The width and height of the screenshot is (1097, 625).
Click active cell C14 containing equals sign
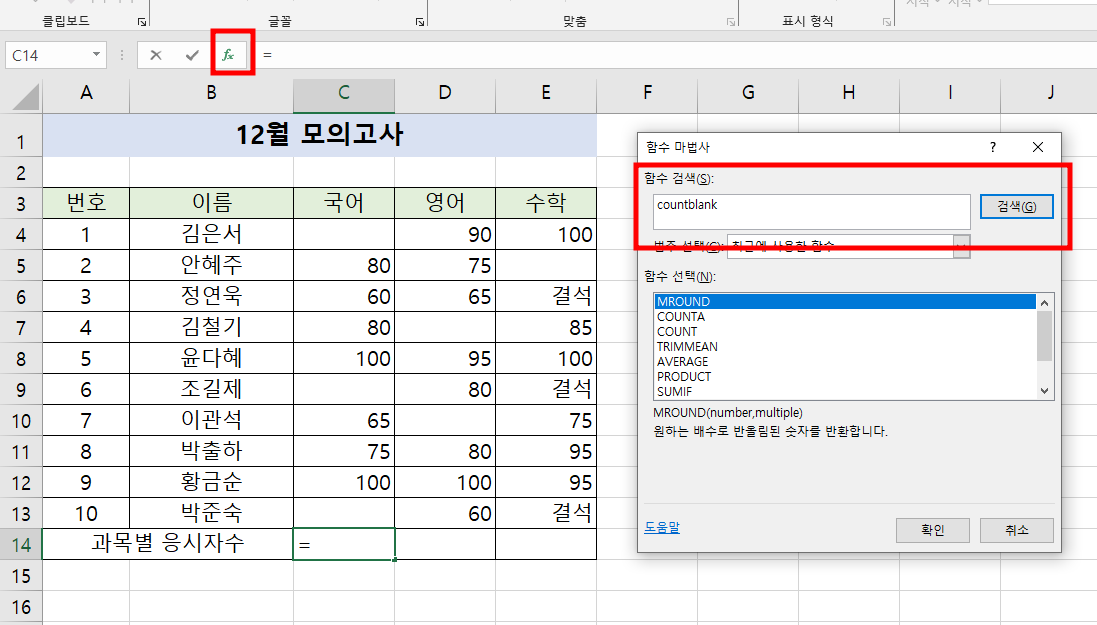344,544
